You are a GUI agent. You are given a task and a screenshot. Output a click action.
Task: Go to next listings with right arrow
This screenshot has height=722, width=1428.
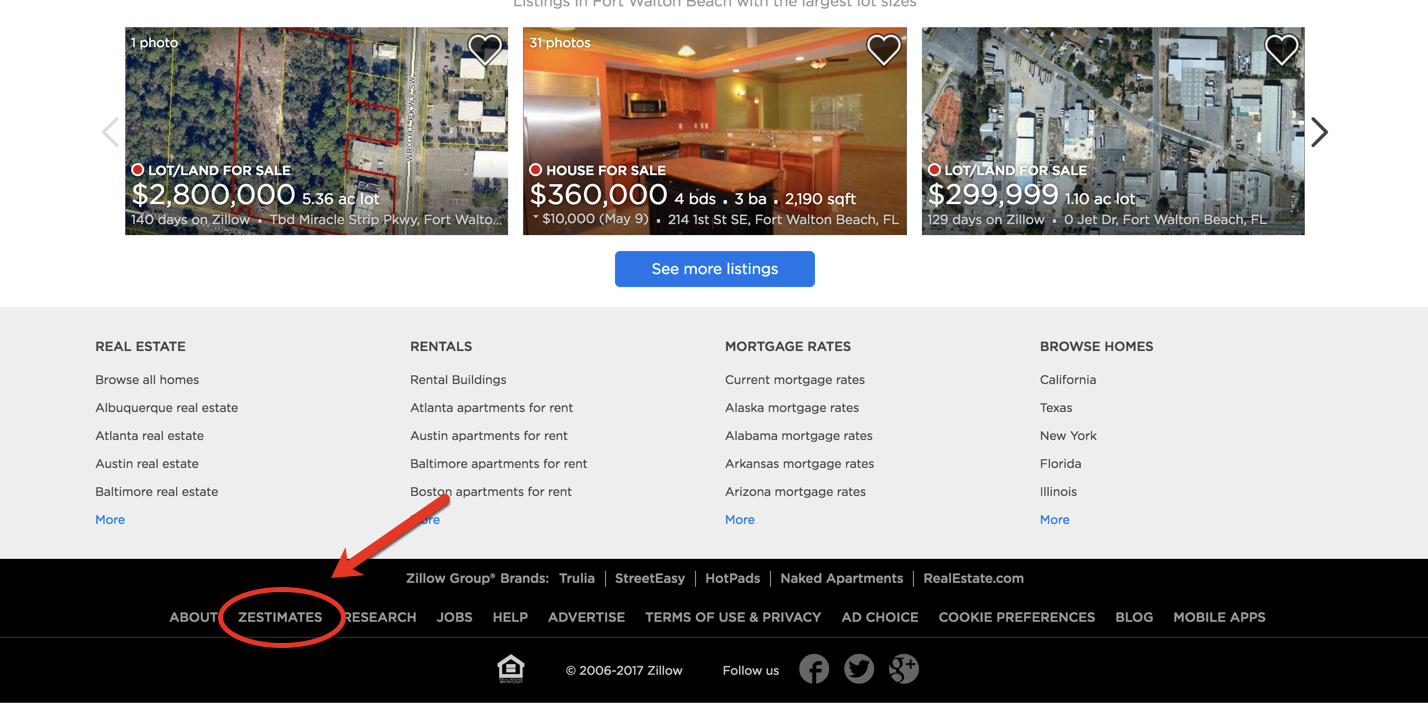1320,132
